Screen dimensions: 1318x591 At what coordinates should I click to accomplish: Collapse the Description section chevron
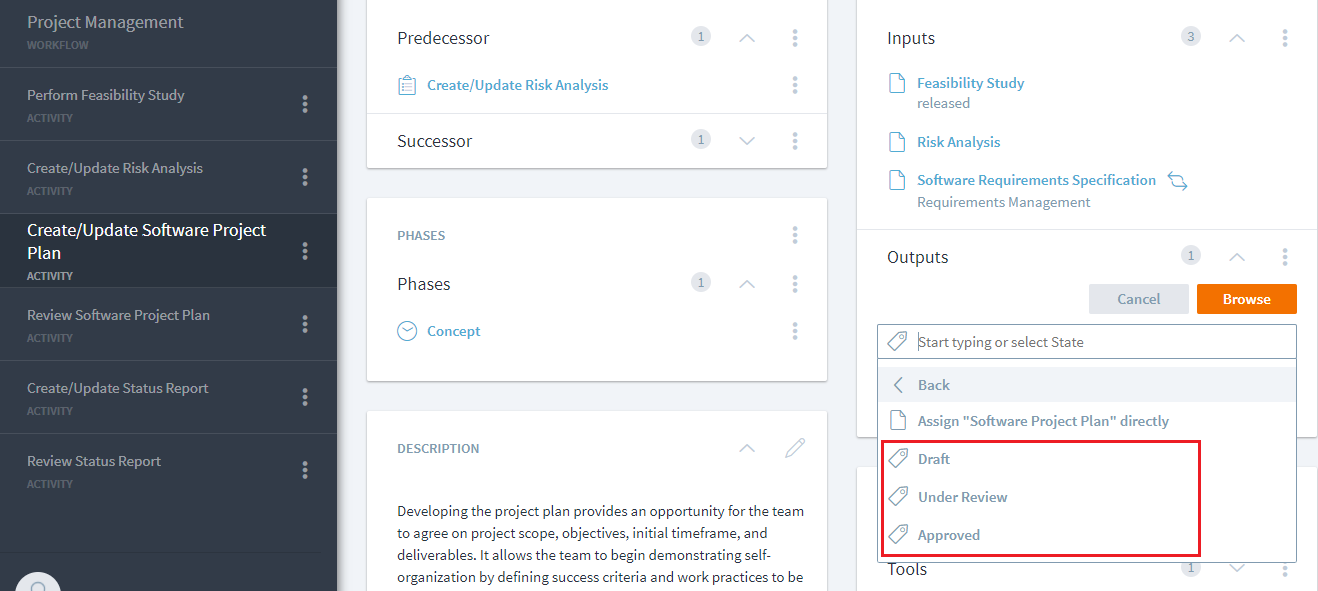tap(747, 448)
